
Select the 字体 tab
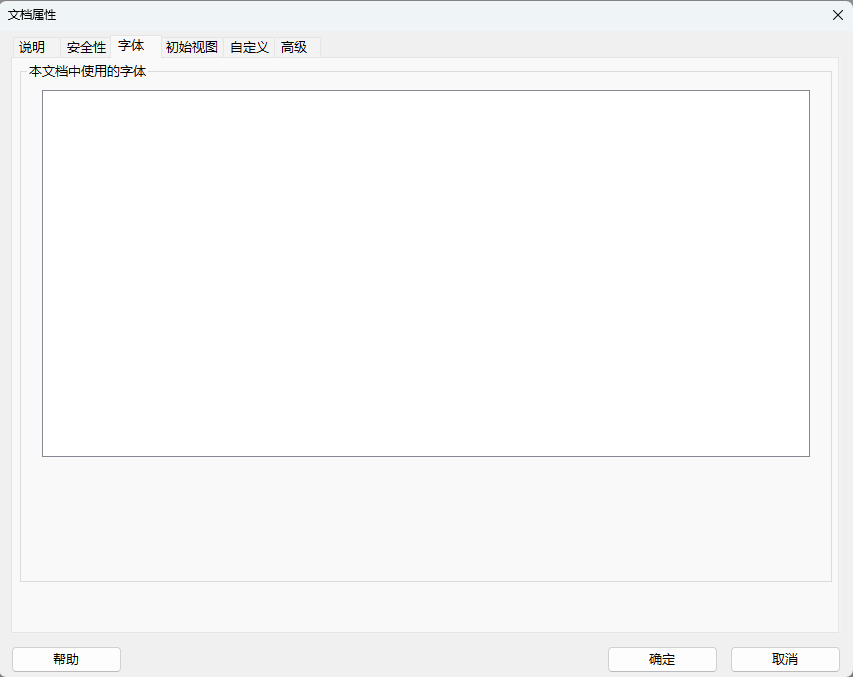click(x=132, y=46)
